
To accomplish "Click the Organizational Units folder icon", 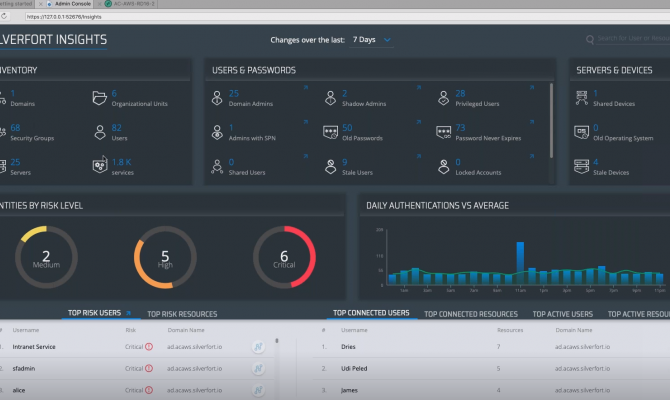I will tap(100, 98).
